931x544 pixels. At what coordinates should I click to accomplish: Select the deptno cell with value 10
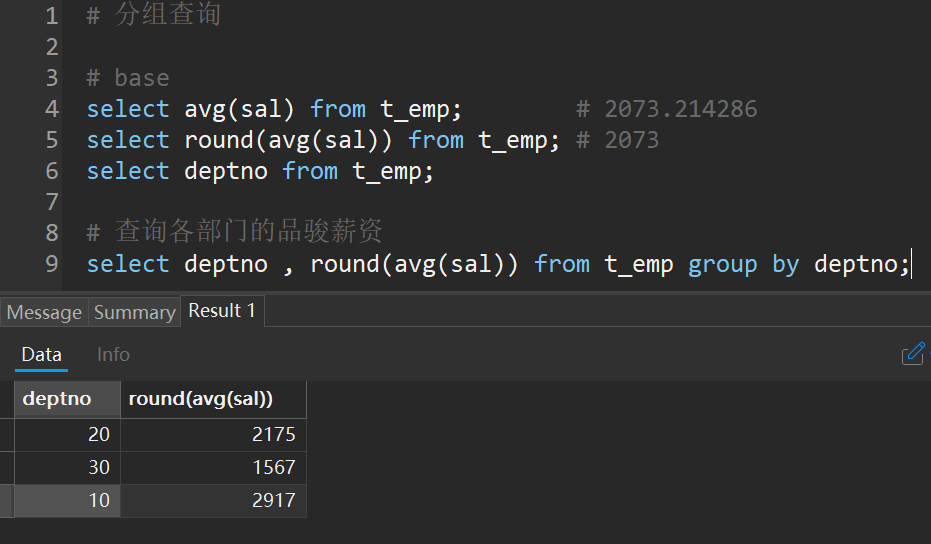click(x=67, y=500)
